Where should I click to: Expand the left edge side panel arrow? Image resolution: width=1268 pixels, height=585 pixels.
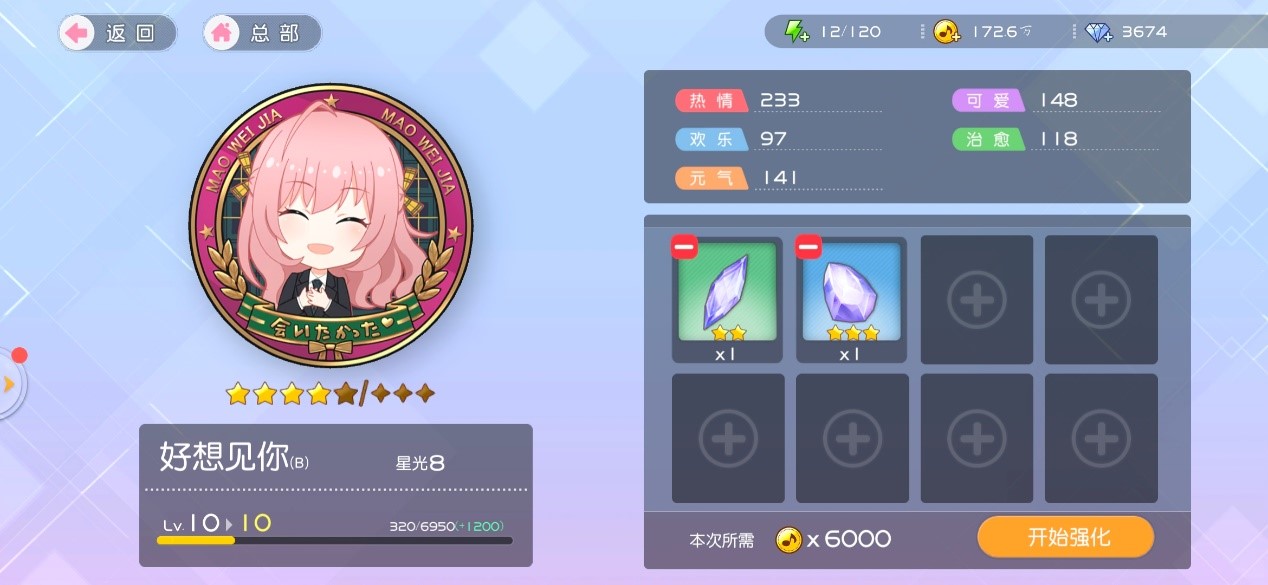[10, 383]
